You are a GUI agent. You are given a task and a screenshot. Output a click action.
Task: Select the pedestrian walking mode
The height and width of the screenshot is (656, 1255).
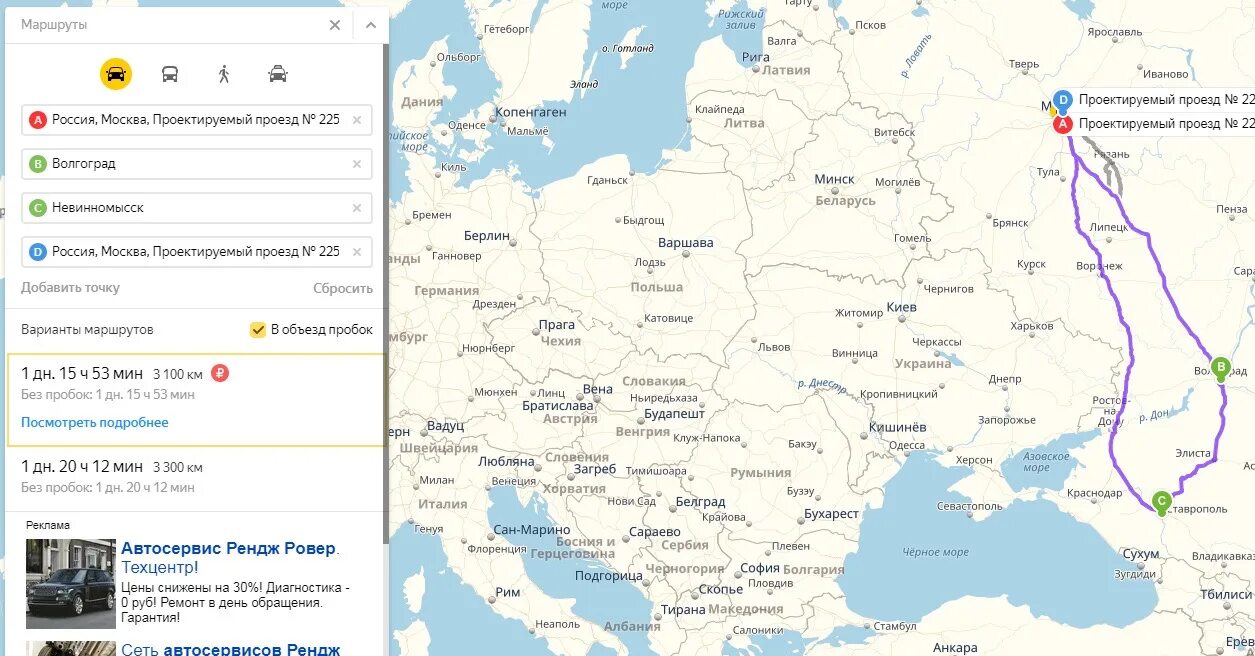click(x=224, y=74)
